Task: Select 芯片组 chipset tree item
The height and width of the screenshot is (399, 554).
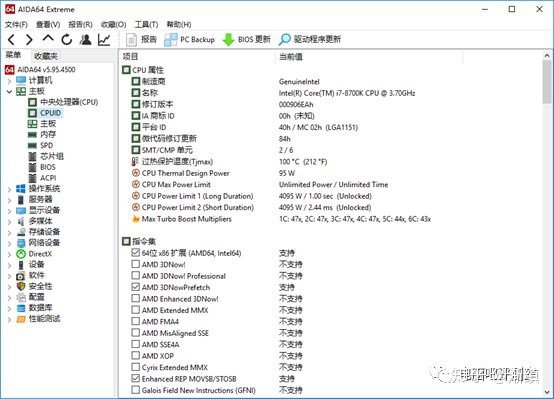Action: click(46, 156)
